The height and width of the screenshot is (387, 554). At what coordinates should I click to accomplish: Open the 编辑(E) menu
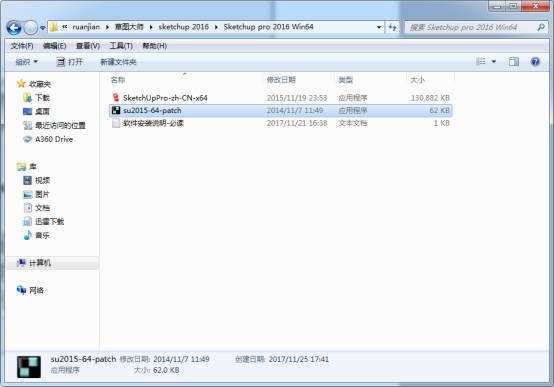tap(54, 46)
